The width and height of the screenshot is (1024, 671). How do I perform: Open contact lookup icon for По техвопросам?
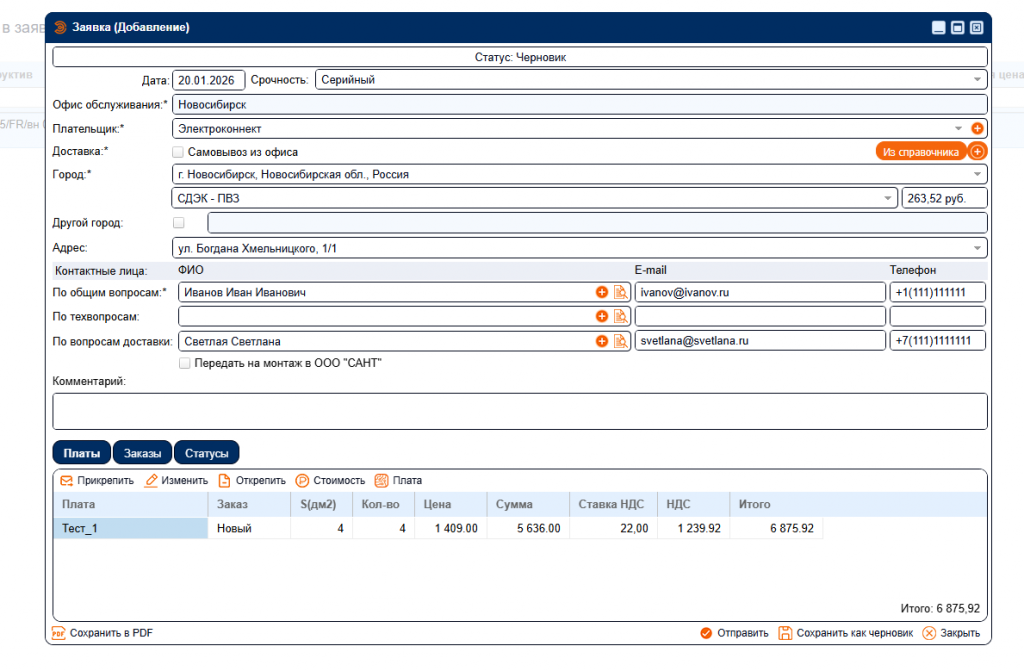click(620, 316)
